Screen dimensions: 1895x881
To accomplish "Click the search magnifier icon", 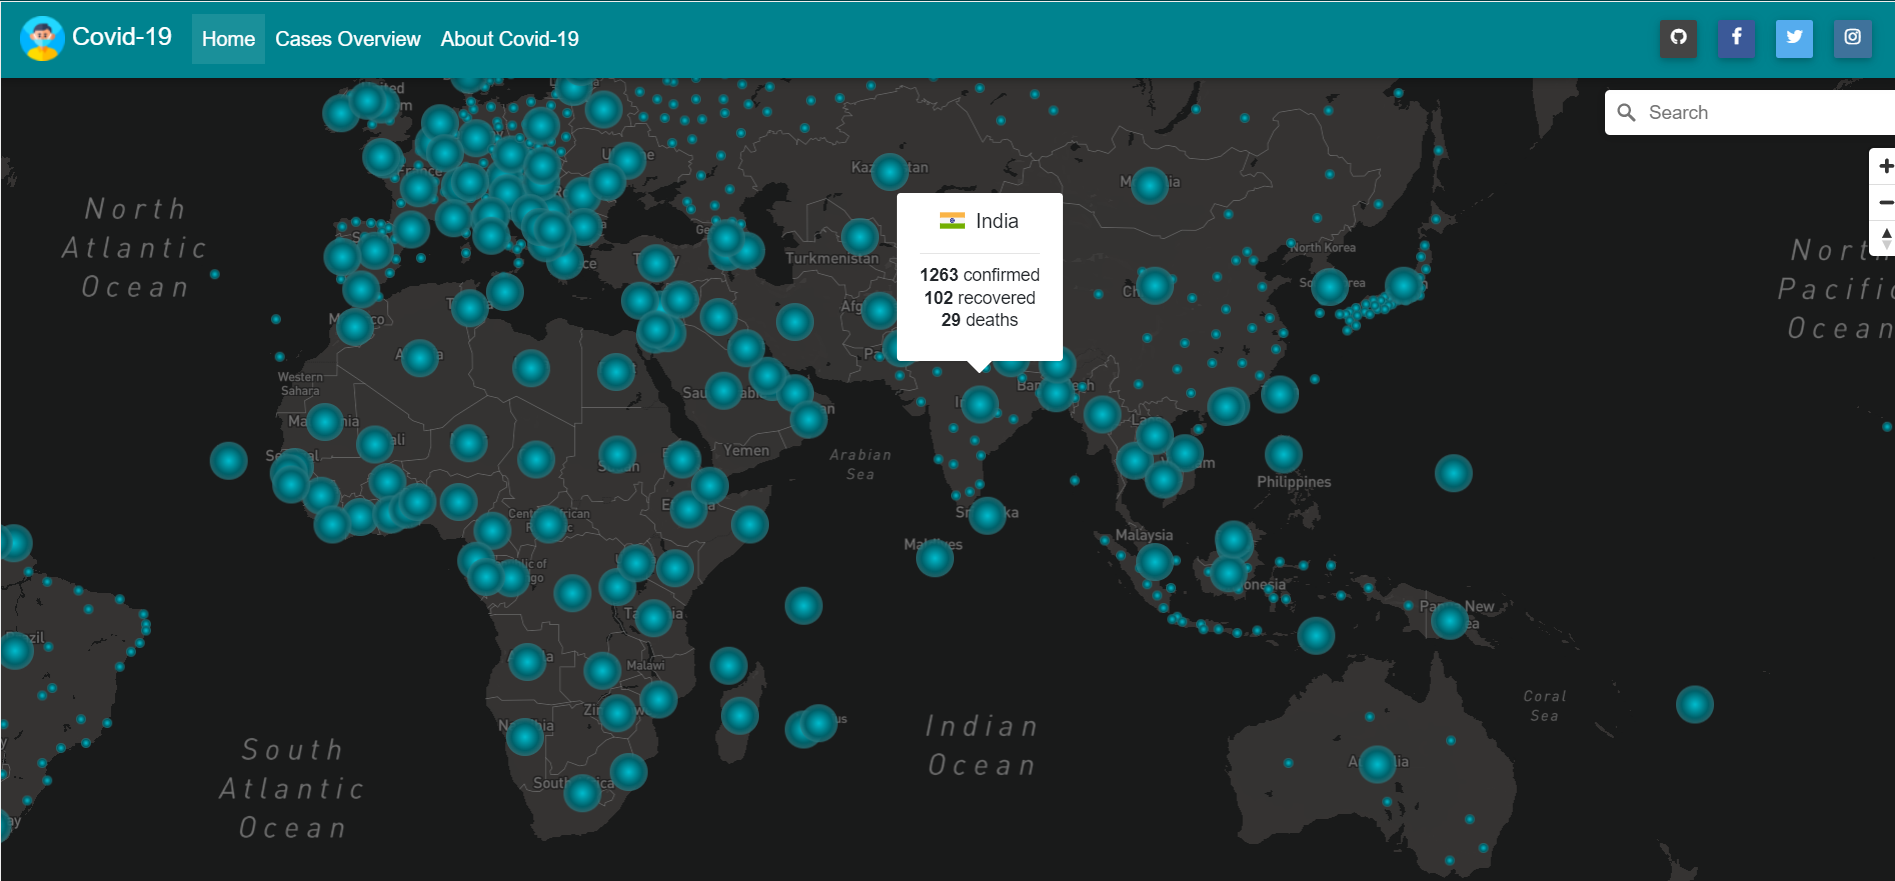I will point(1627,113).
